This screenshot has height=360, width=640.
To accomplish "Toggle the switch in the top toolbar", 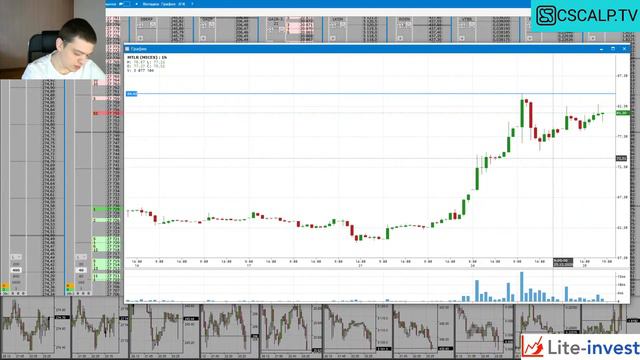I will tap(124, 4).
